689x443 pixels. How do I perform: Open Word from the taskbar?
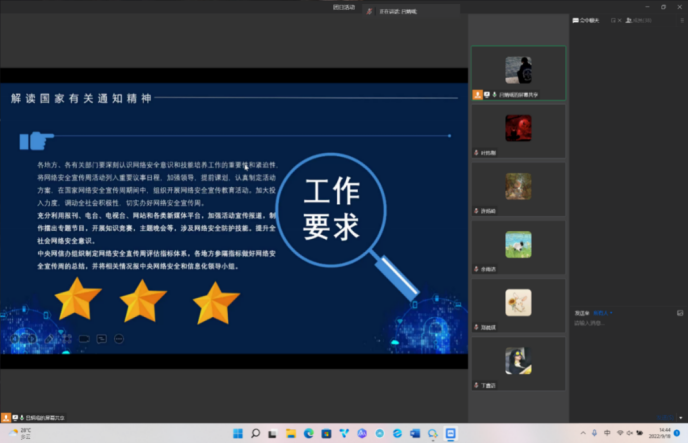tap(415, 433)
